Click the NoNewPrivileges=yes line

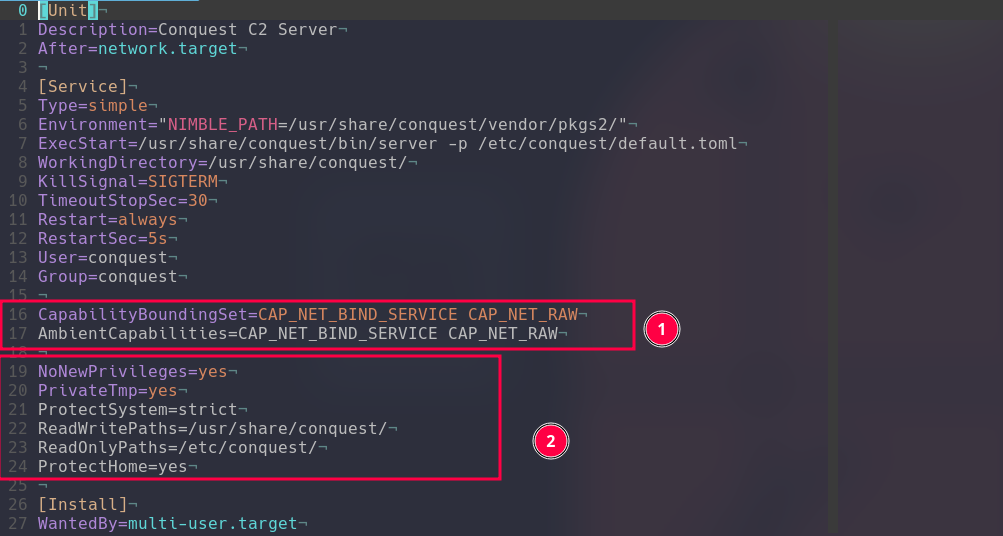click(x=132, y=371)
